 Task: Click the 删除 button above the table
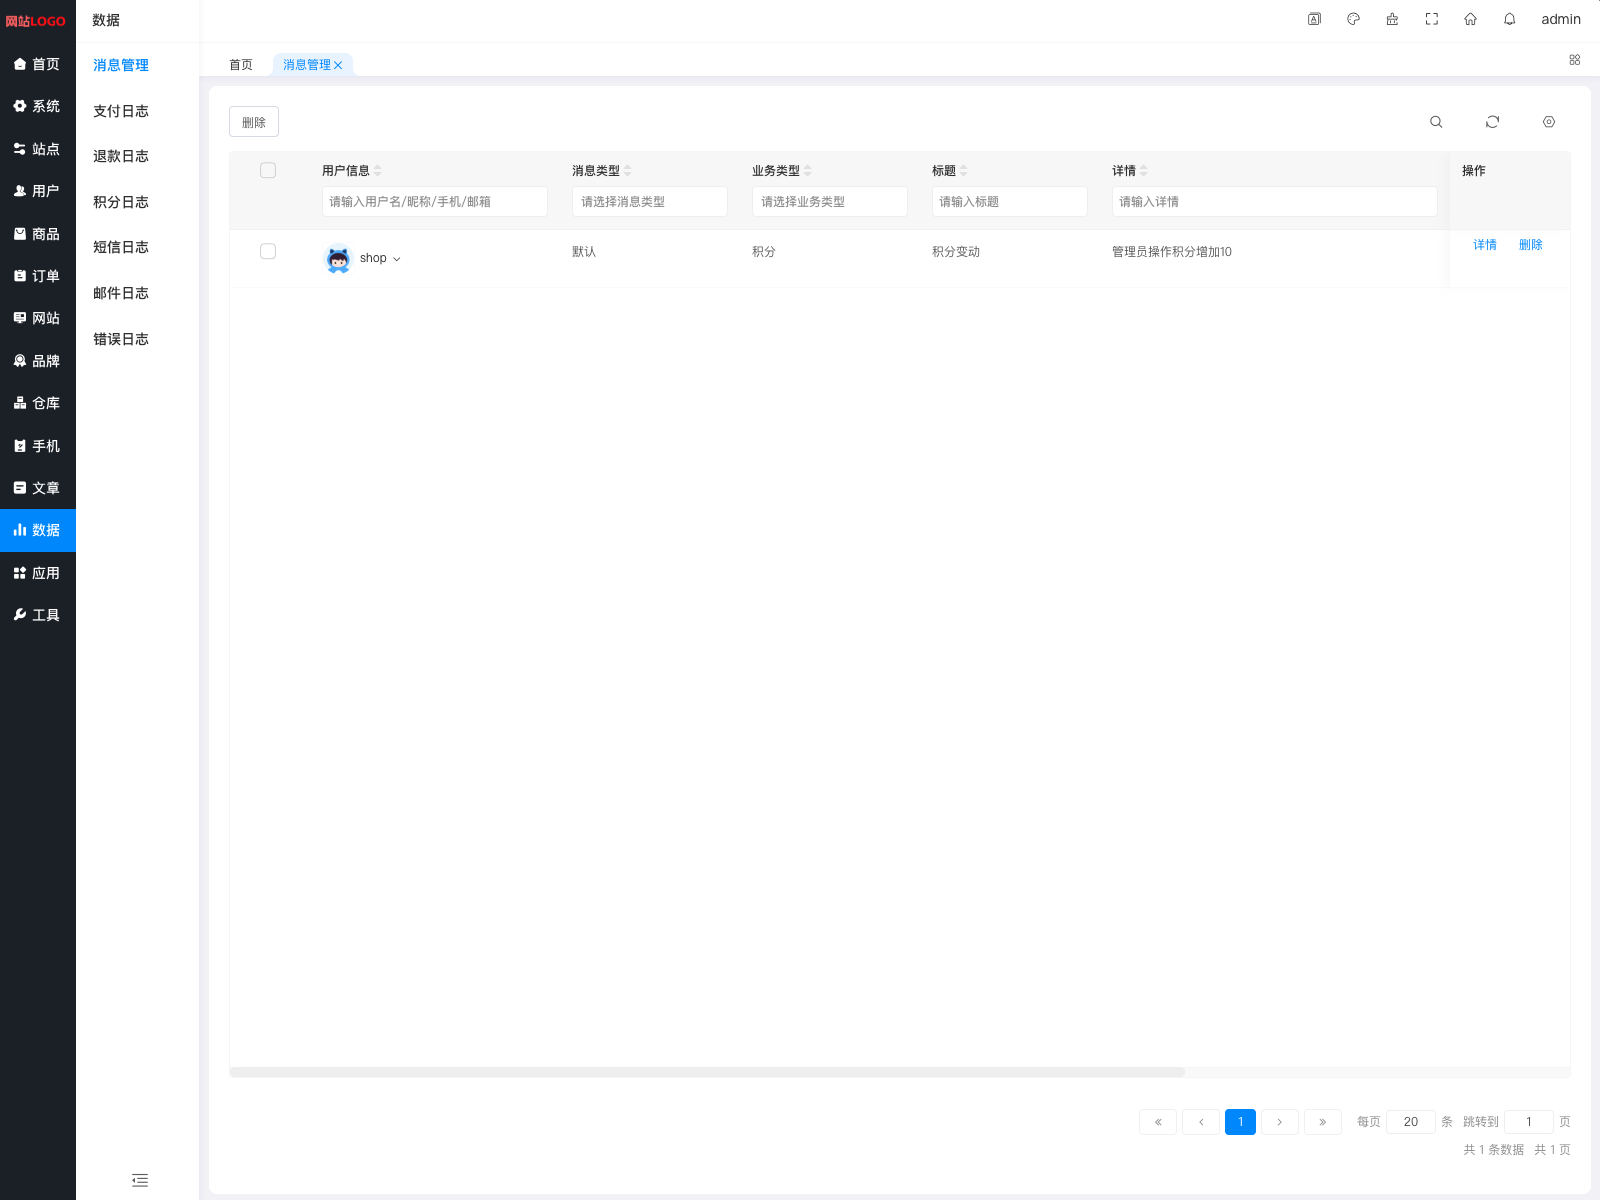[x=254, y=122]
